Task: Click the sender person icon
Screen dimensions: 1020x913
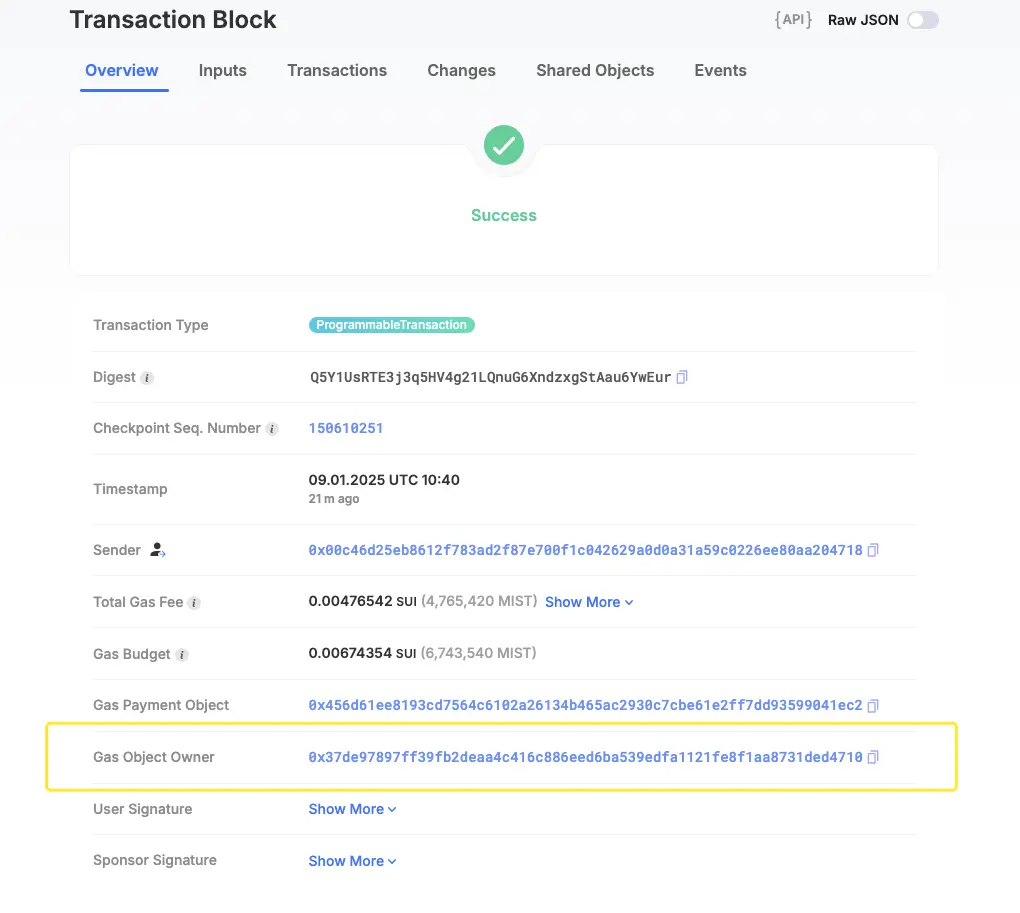Action: click(157, 550)
